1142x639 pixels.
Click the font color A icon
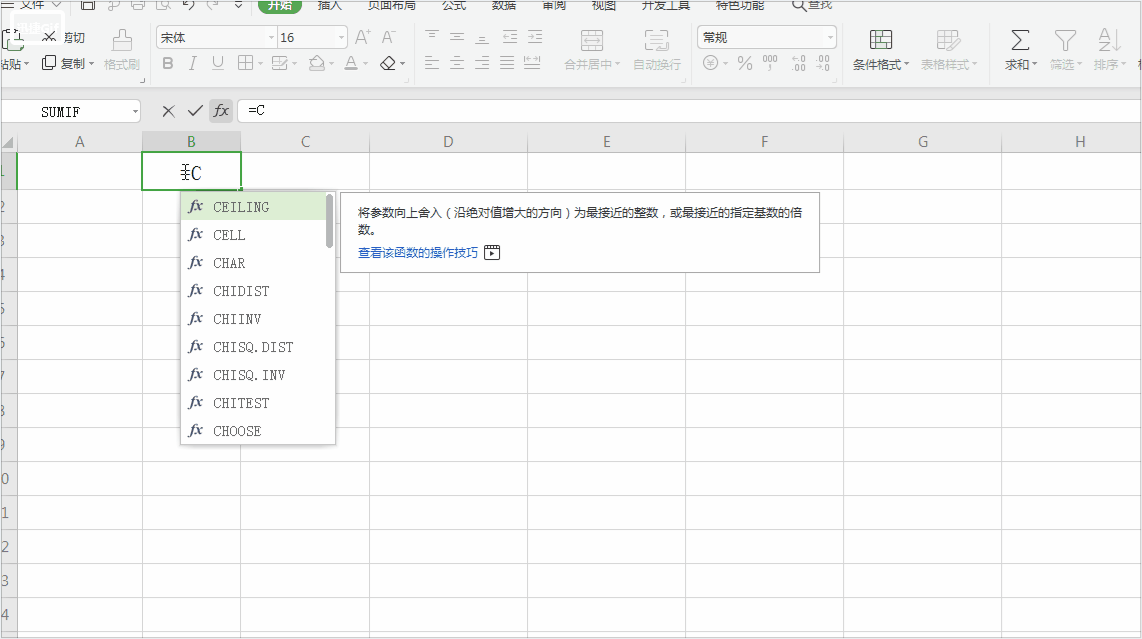(351, 63)
